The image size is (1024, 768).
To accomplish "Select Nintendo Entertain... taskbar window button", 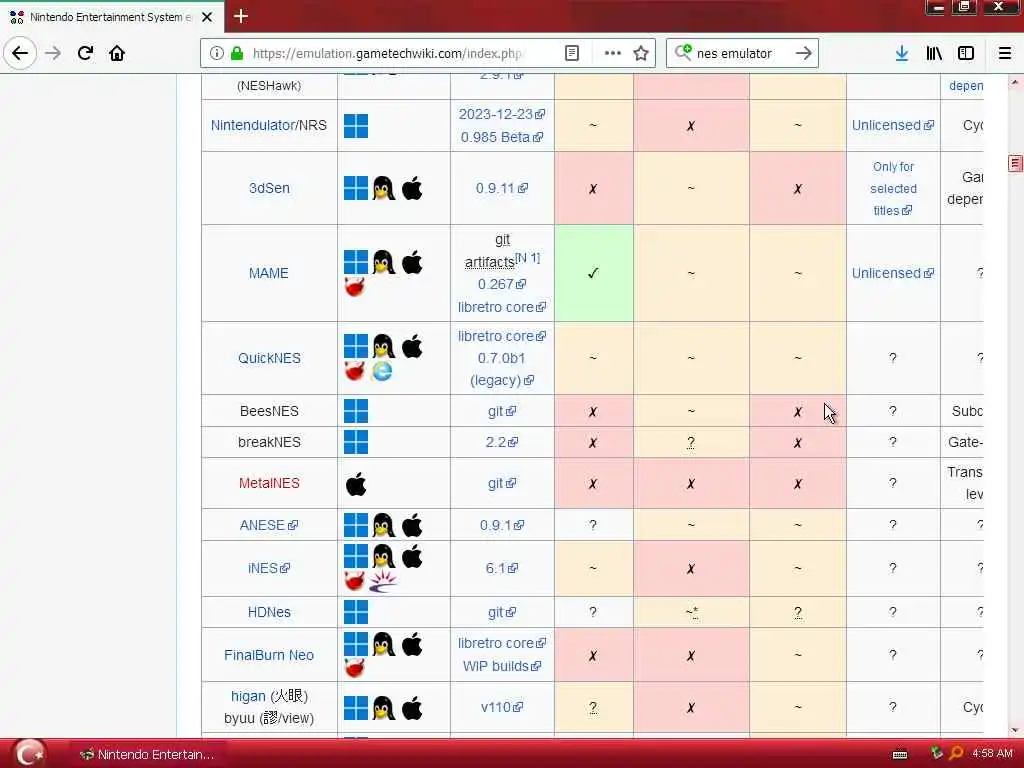I will point(147,754).
